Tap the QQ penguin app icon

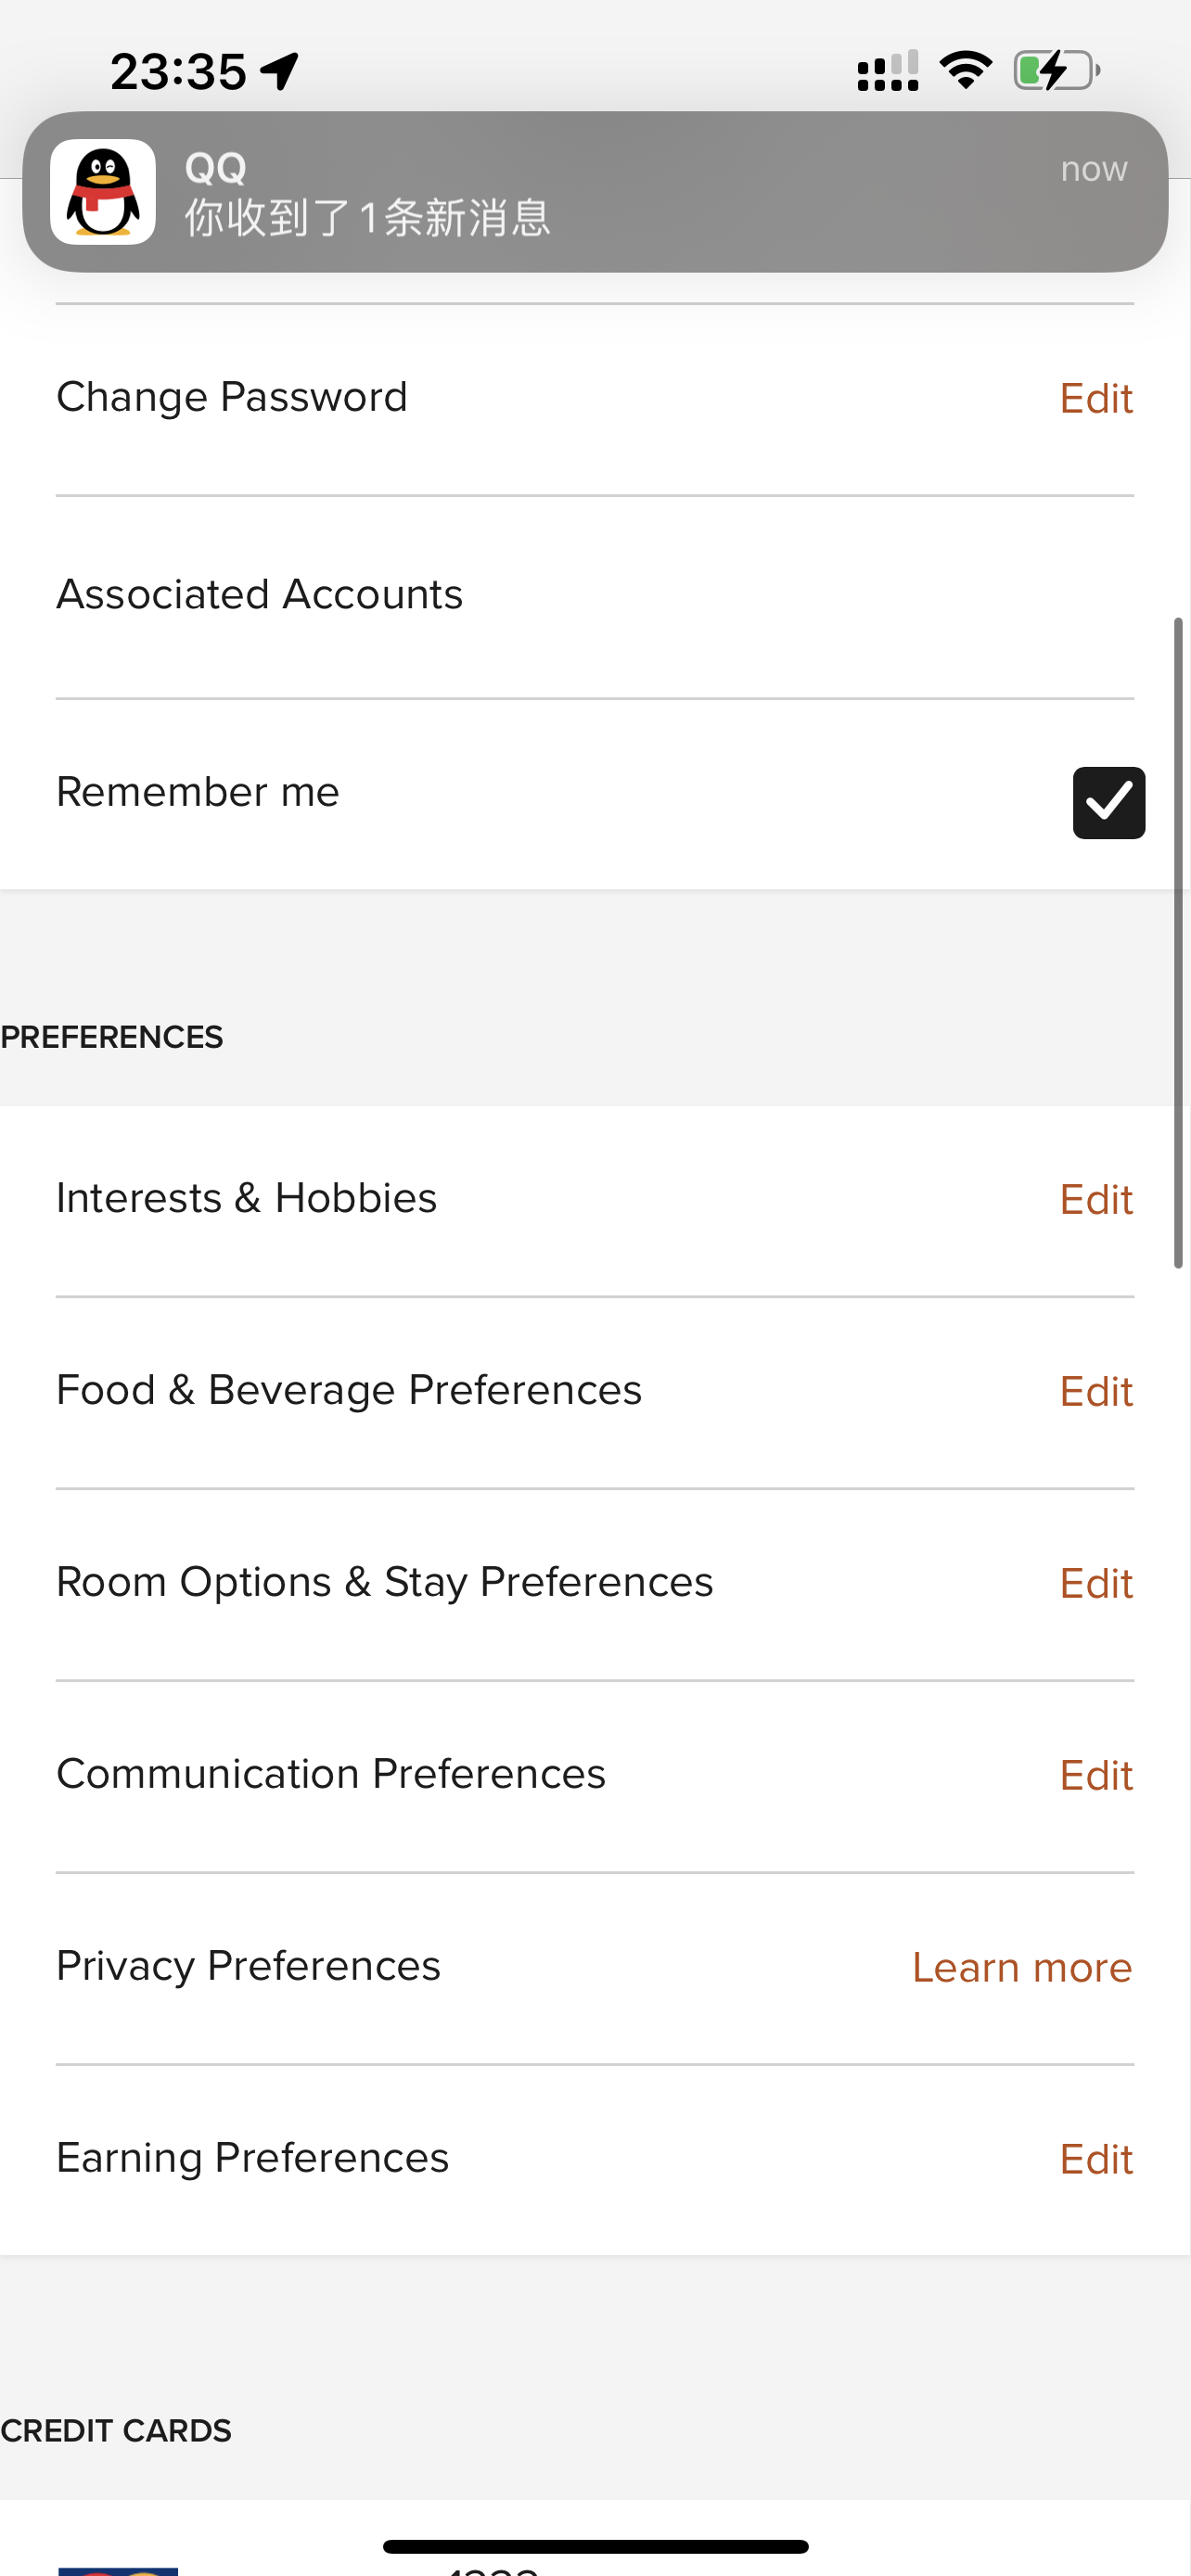103,192
